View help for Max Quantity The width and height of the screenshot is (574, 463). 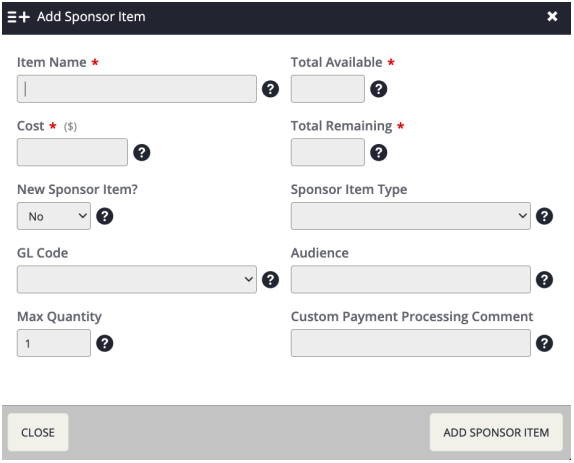click(105, 343)
